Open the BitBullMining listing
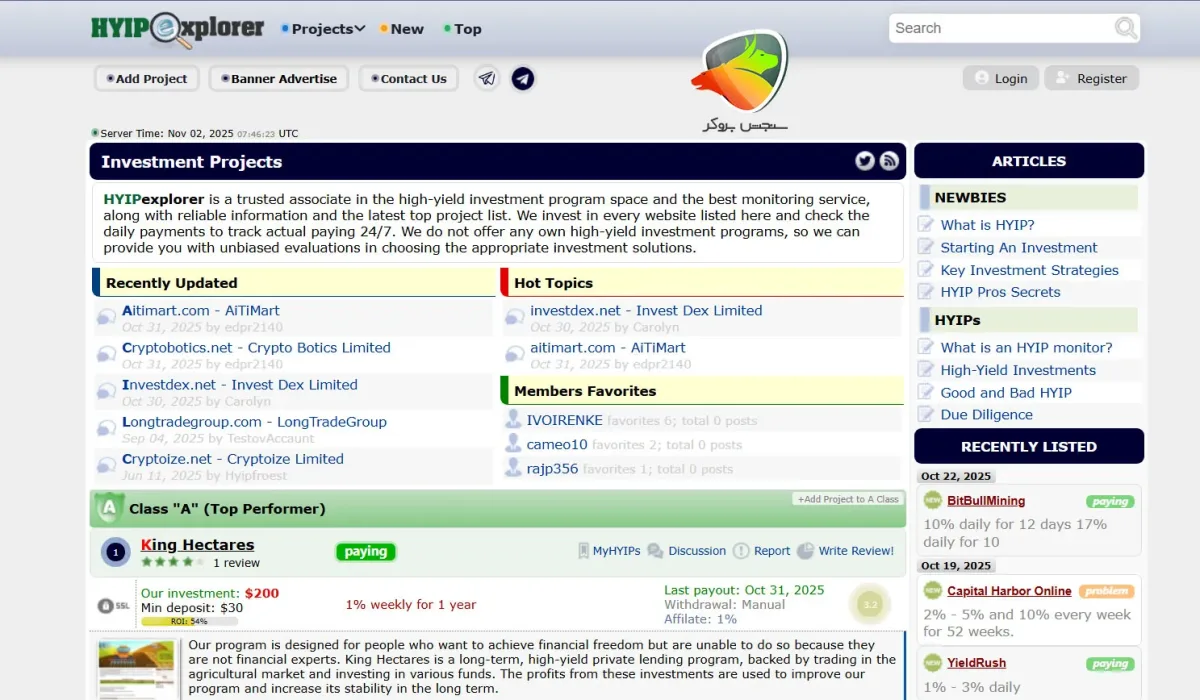 point(986,501)
